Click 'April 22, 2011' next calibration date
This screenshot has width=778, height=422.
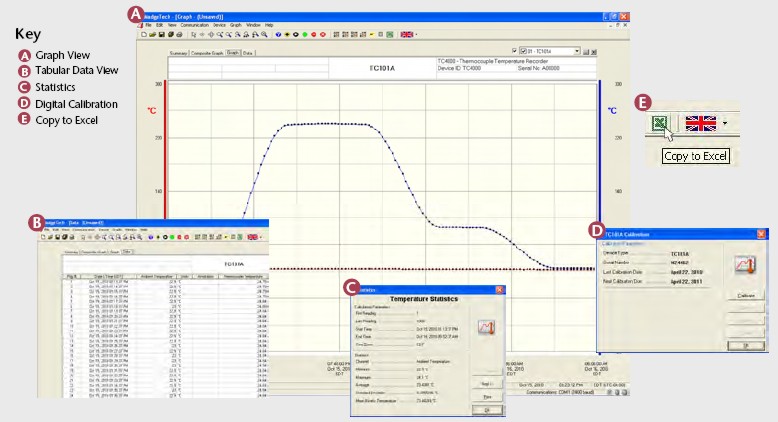[686, 282]
